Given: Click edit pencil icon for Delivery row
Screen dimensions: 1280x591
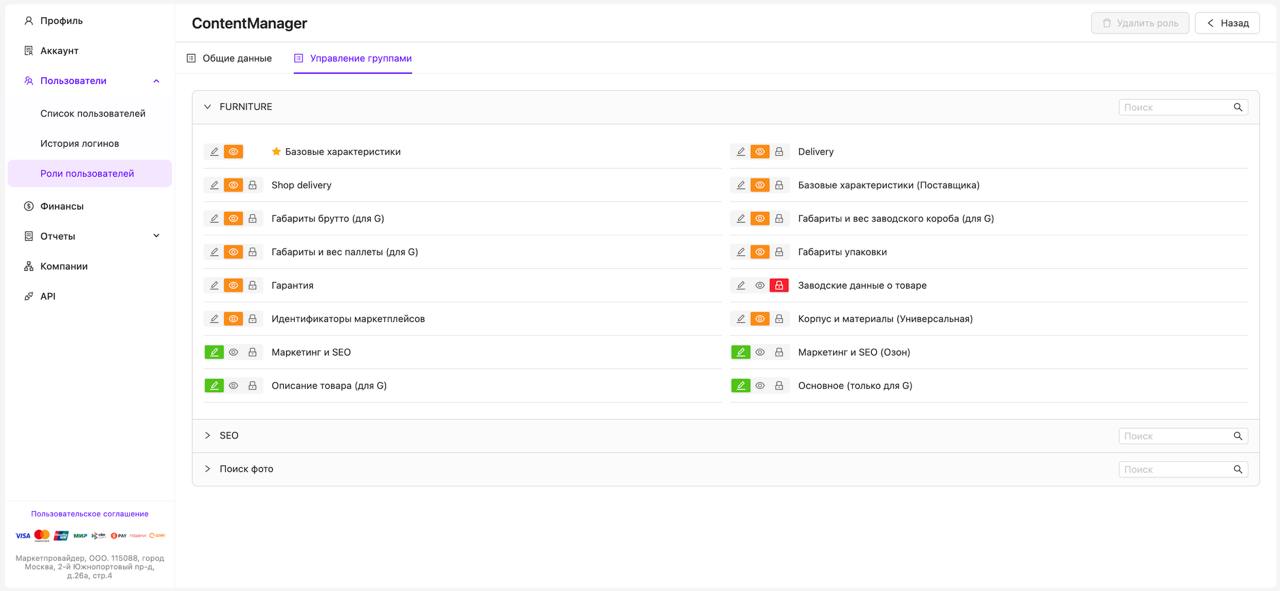Looking at the screenshot, I should click(741, 152).
